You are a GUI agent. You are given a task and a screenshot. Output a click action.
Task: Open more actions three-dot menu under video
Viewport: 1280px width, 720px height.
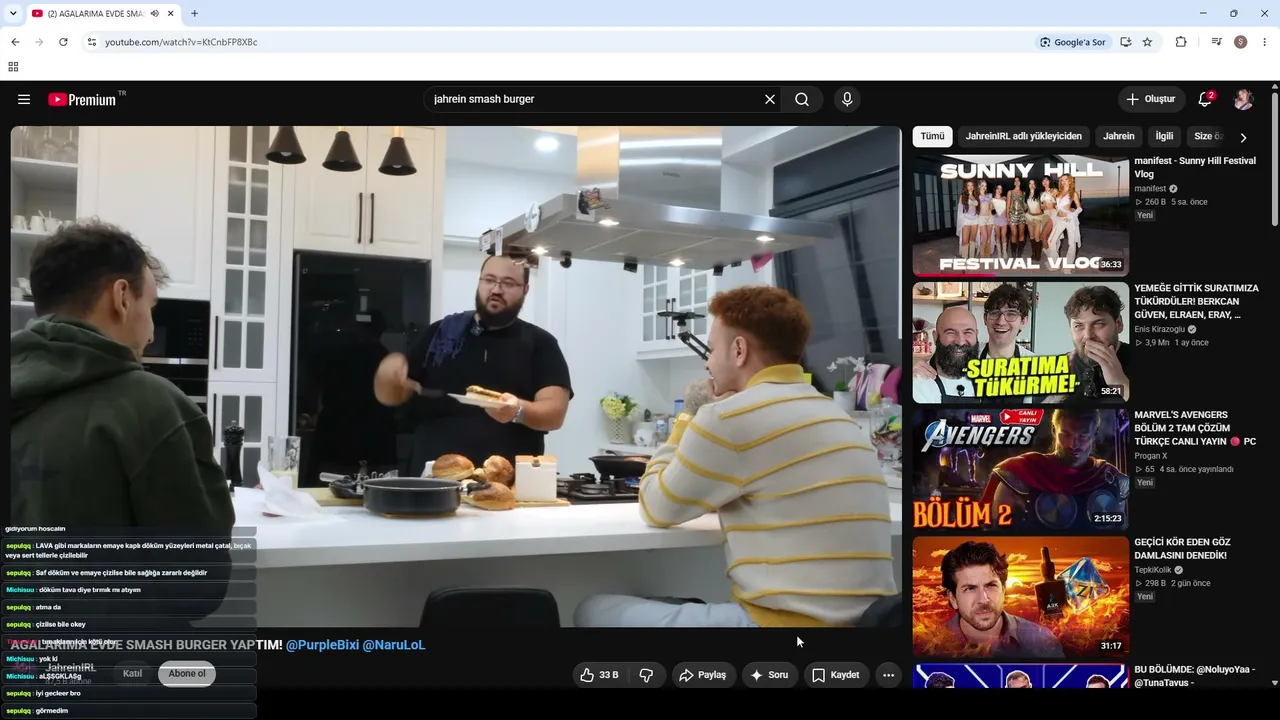888,675
